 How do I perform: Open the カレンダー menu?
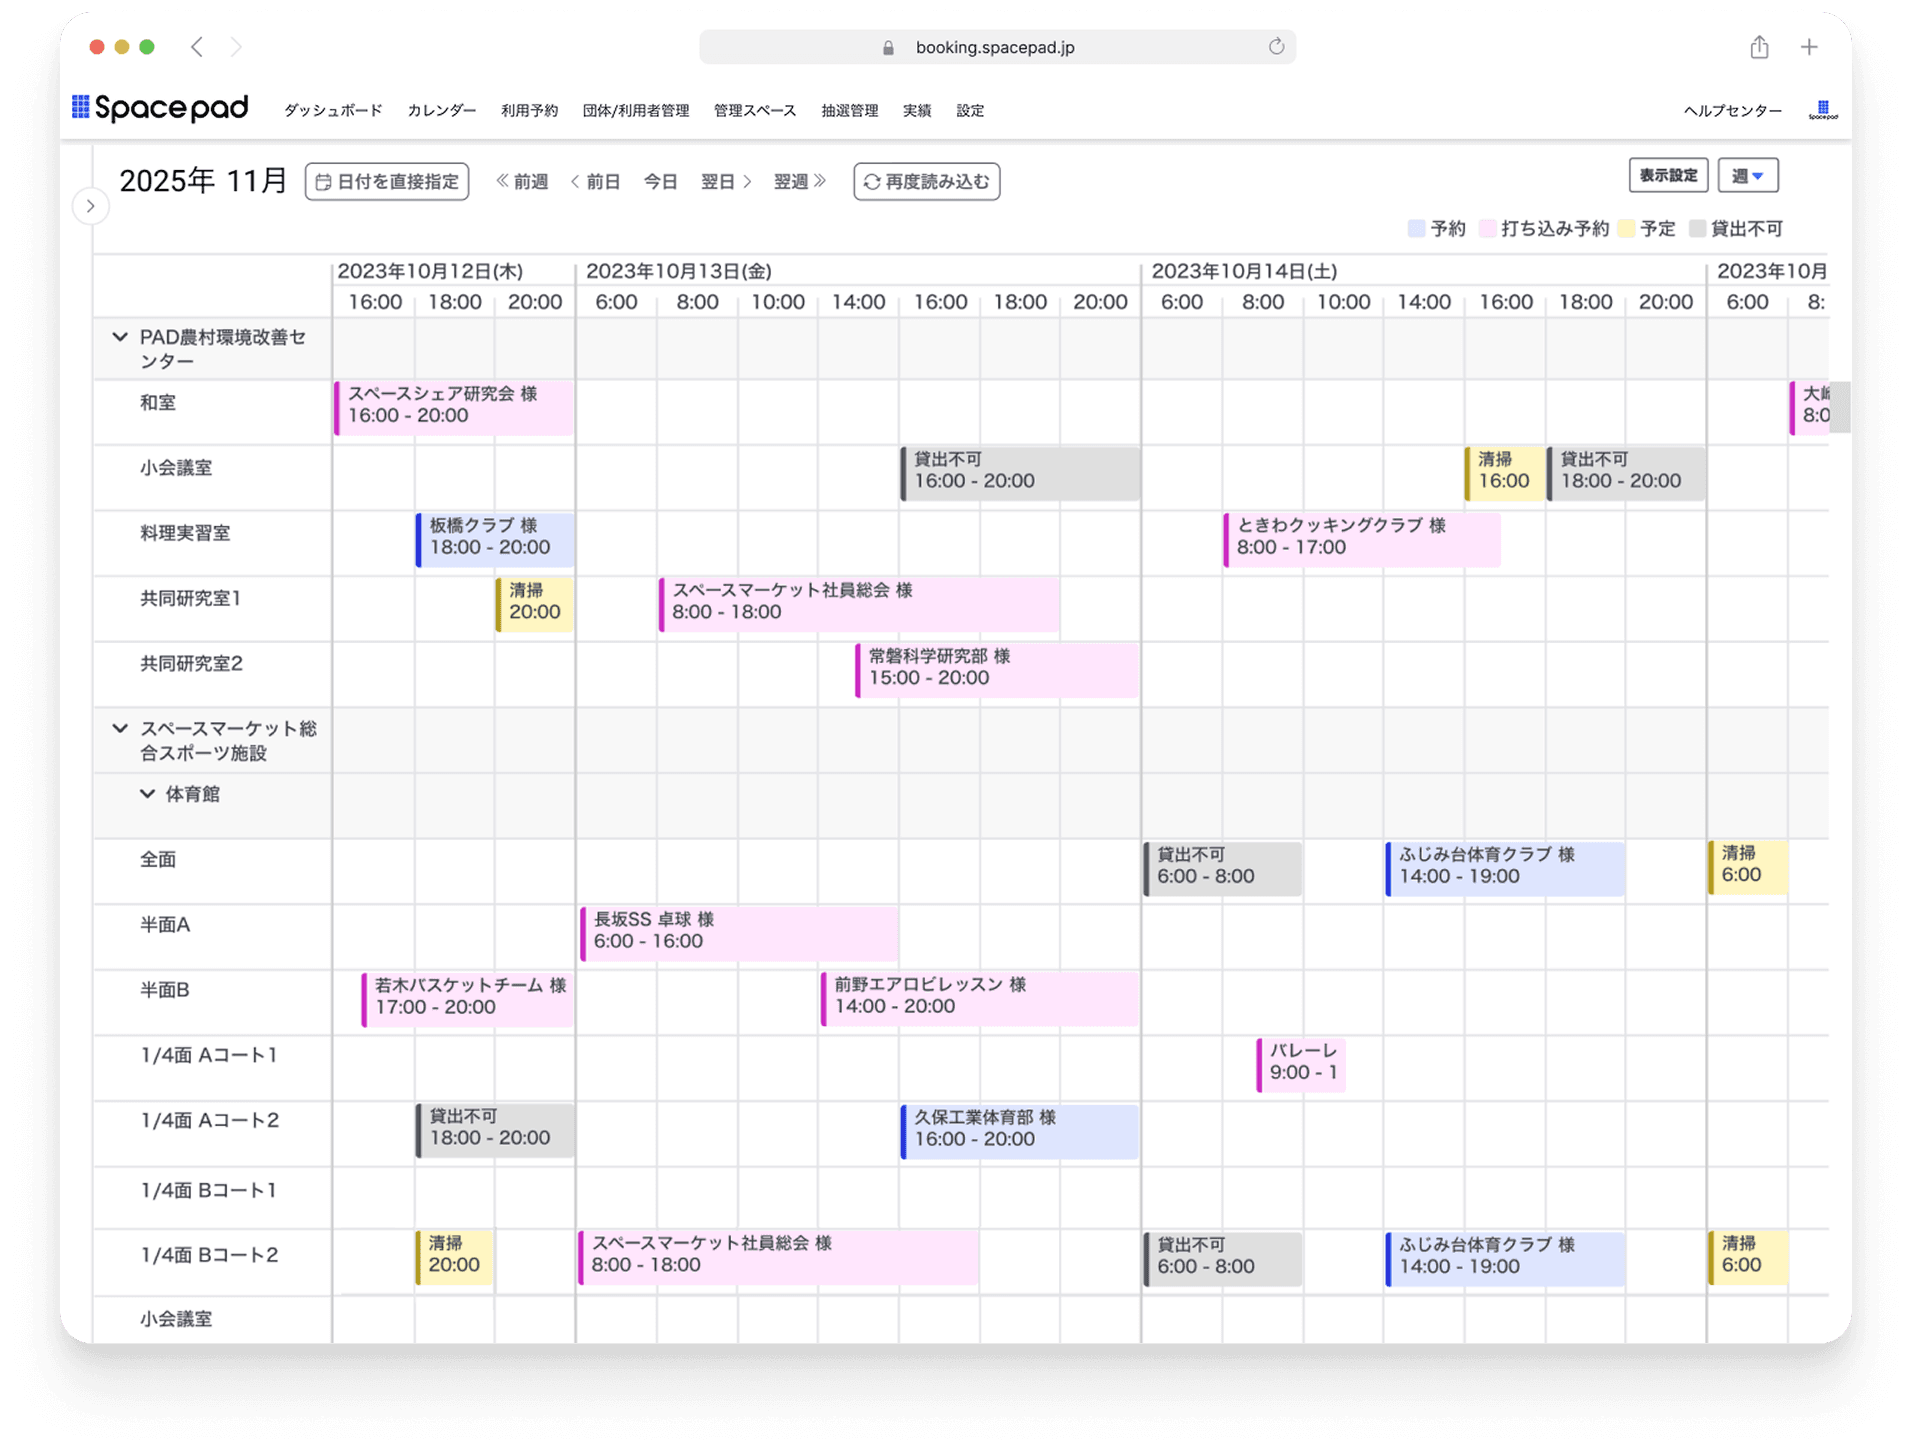tap(441, 111)
